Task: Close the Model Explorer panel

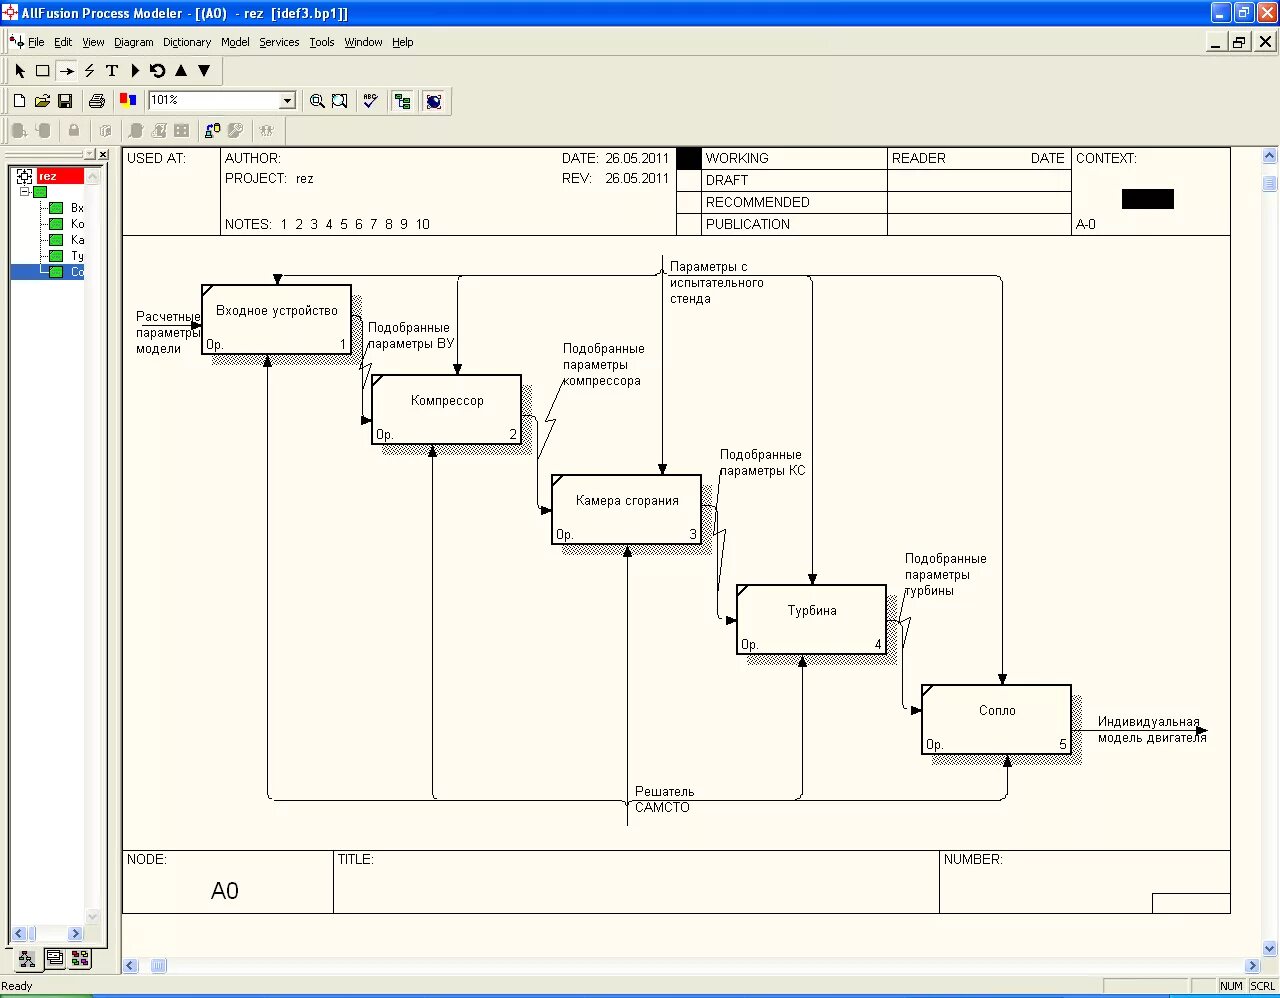Action: (103, 154)
